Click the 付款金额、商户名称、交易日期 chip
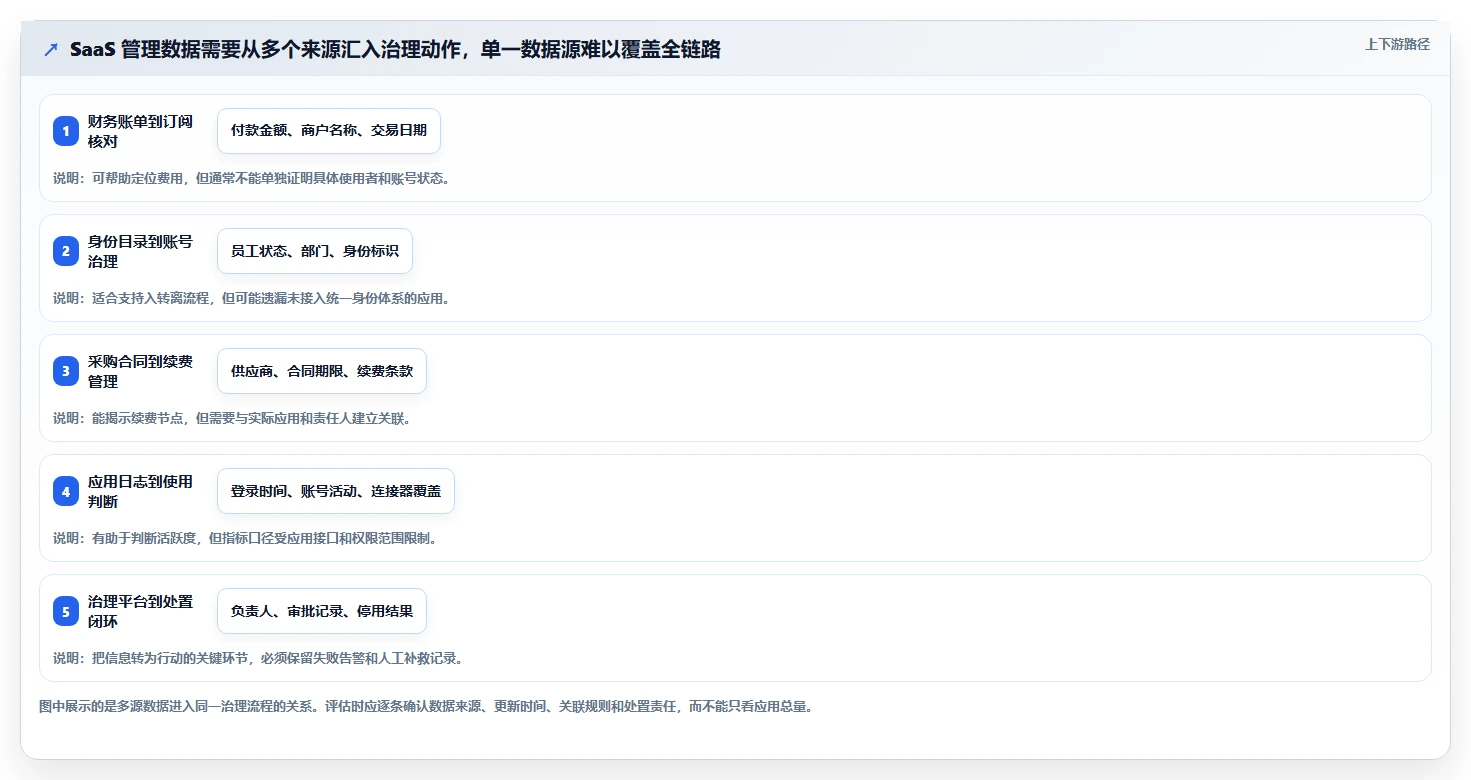1471x780 pixels. pyautogui.click(x=329, y=131)
